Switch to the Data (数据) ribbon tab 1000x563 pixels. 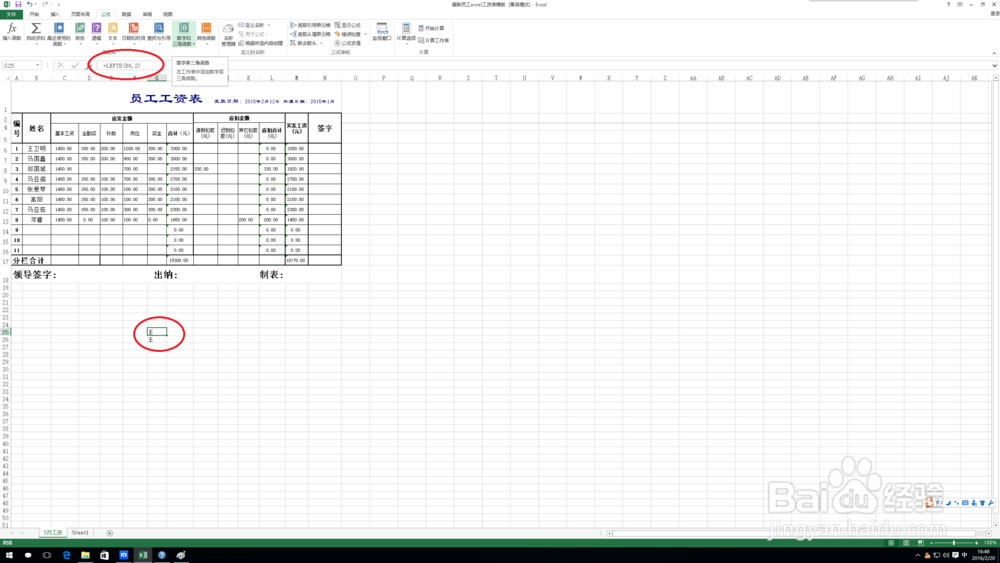(126, 14)
